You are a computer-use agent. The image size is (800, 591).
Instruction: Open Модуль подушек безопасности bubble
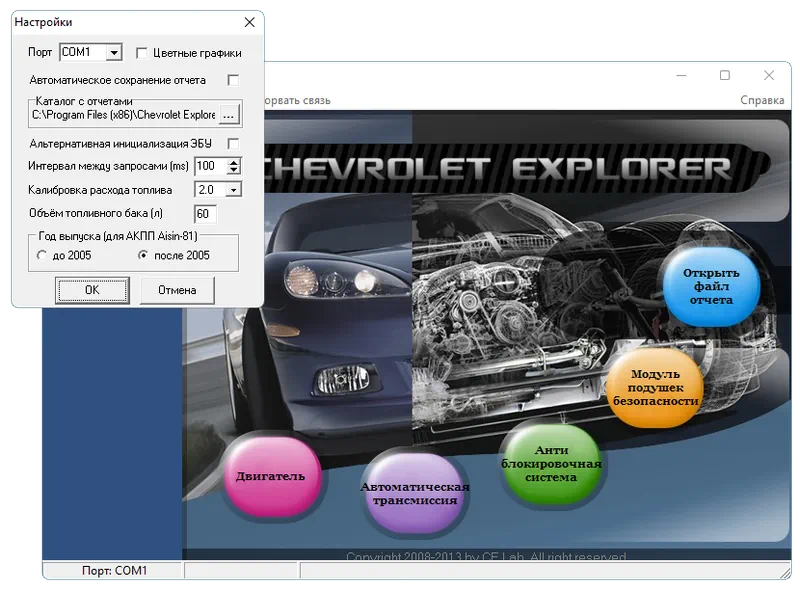[x=655, y=387]
